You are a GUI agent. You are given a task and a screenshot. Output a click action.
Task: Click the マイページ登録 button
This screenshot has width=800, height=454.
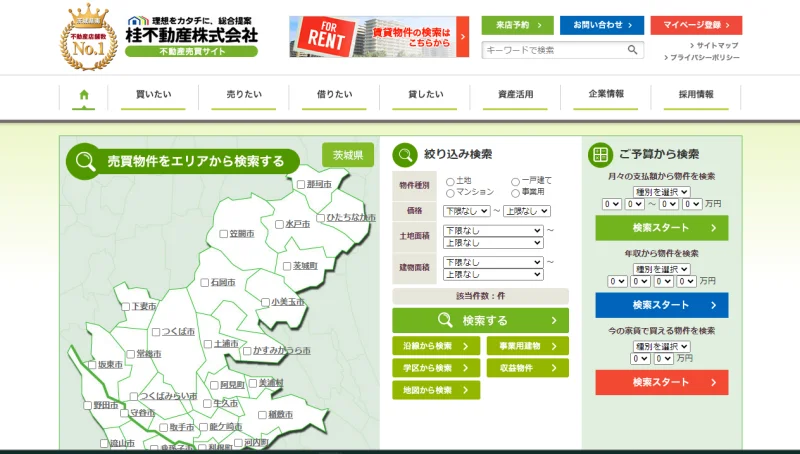coord(696,25)
